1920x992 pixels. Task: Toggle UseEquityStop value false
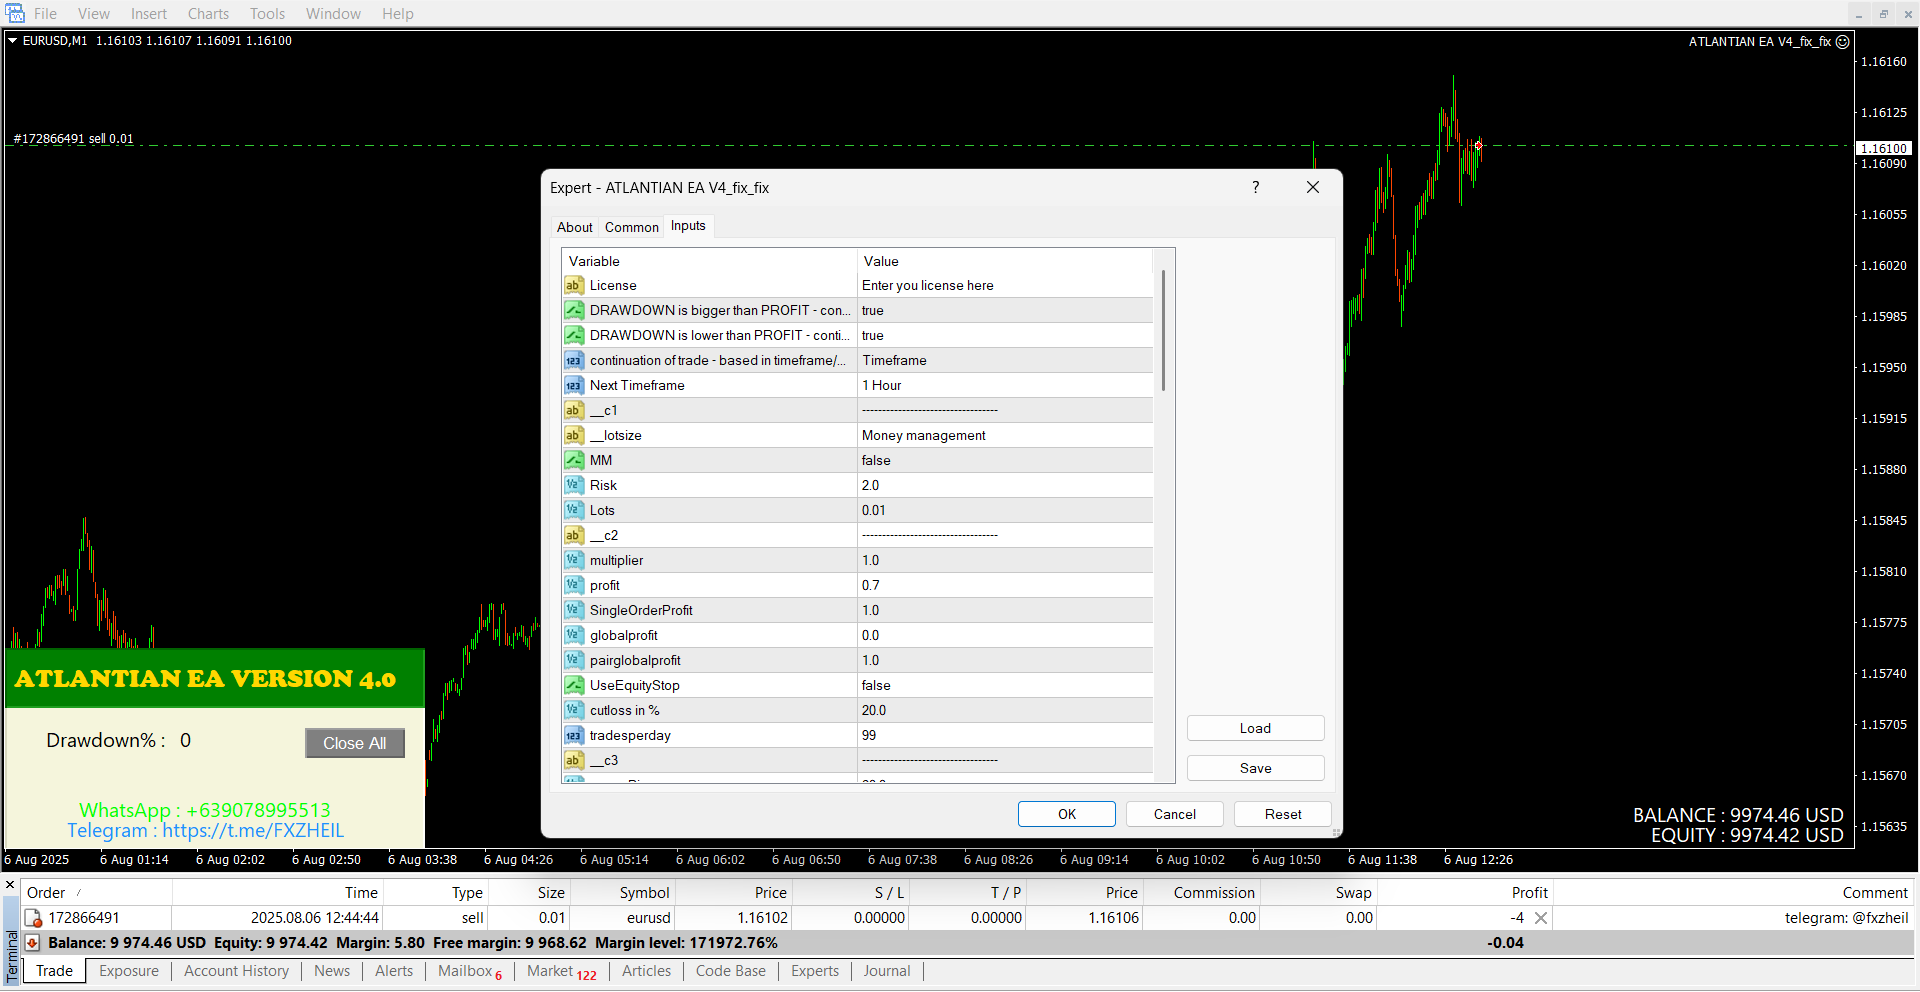coord(1004,686)
